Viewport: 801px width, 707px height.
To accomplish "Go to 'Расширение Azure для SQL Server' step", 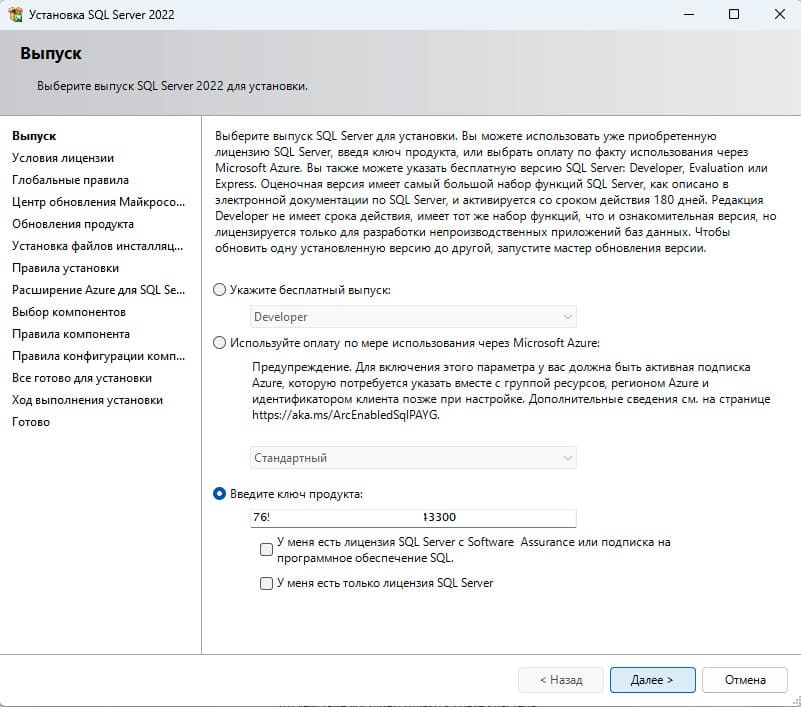I will coord(99,290).
